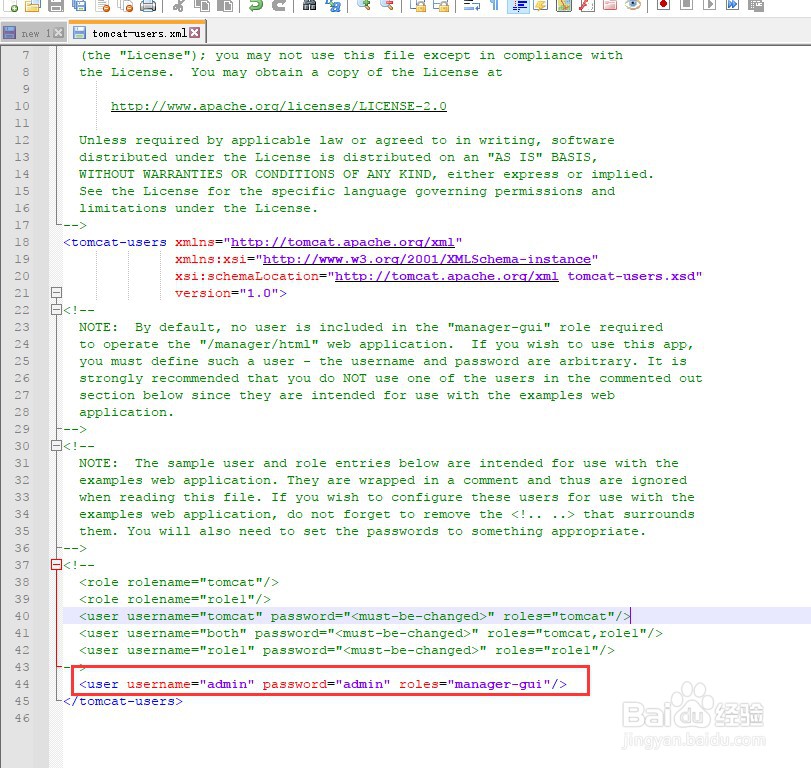Print the document using the printer icon
Viewport: 811px width, 768px height.
point(148,5)
